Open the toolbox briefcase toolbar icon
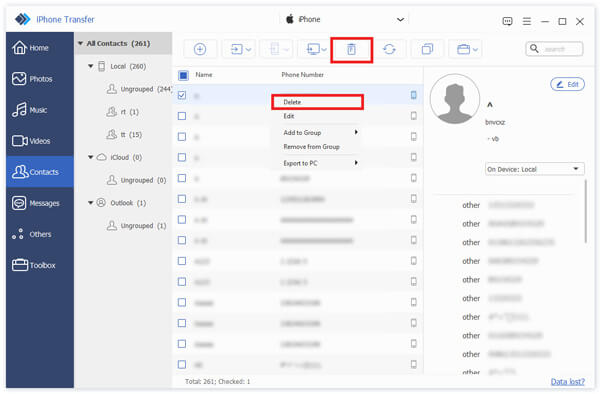This screenshot has width=600, height=394. tap(466, 49)
